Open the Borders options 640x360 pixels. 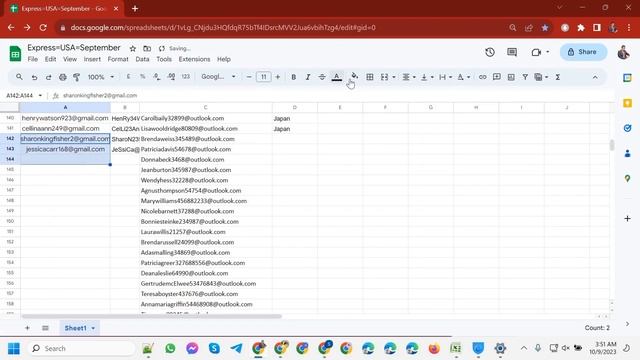tap(370, 77)
